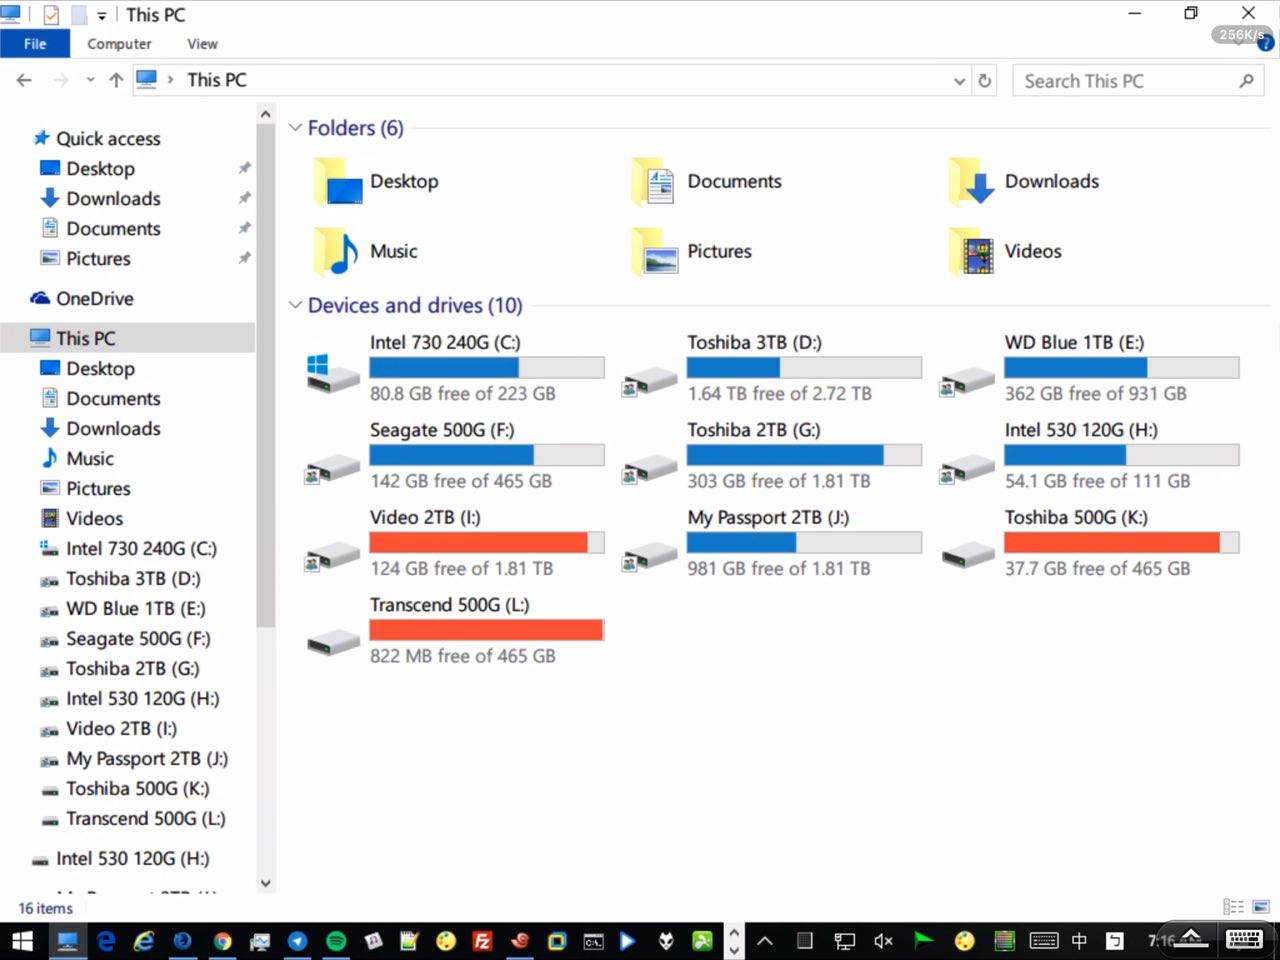Image resolution: width=1280 pixels, height=960 pixels.
Task: Select Seagate 500G (F:) in navigation pane
Action: click(138, 638)
